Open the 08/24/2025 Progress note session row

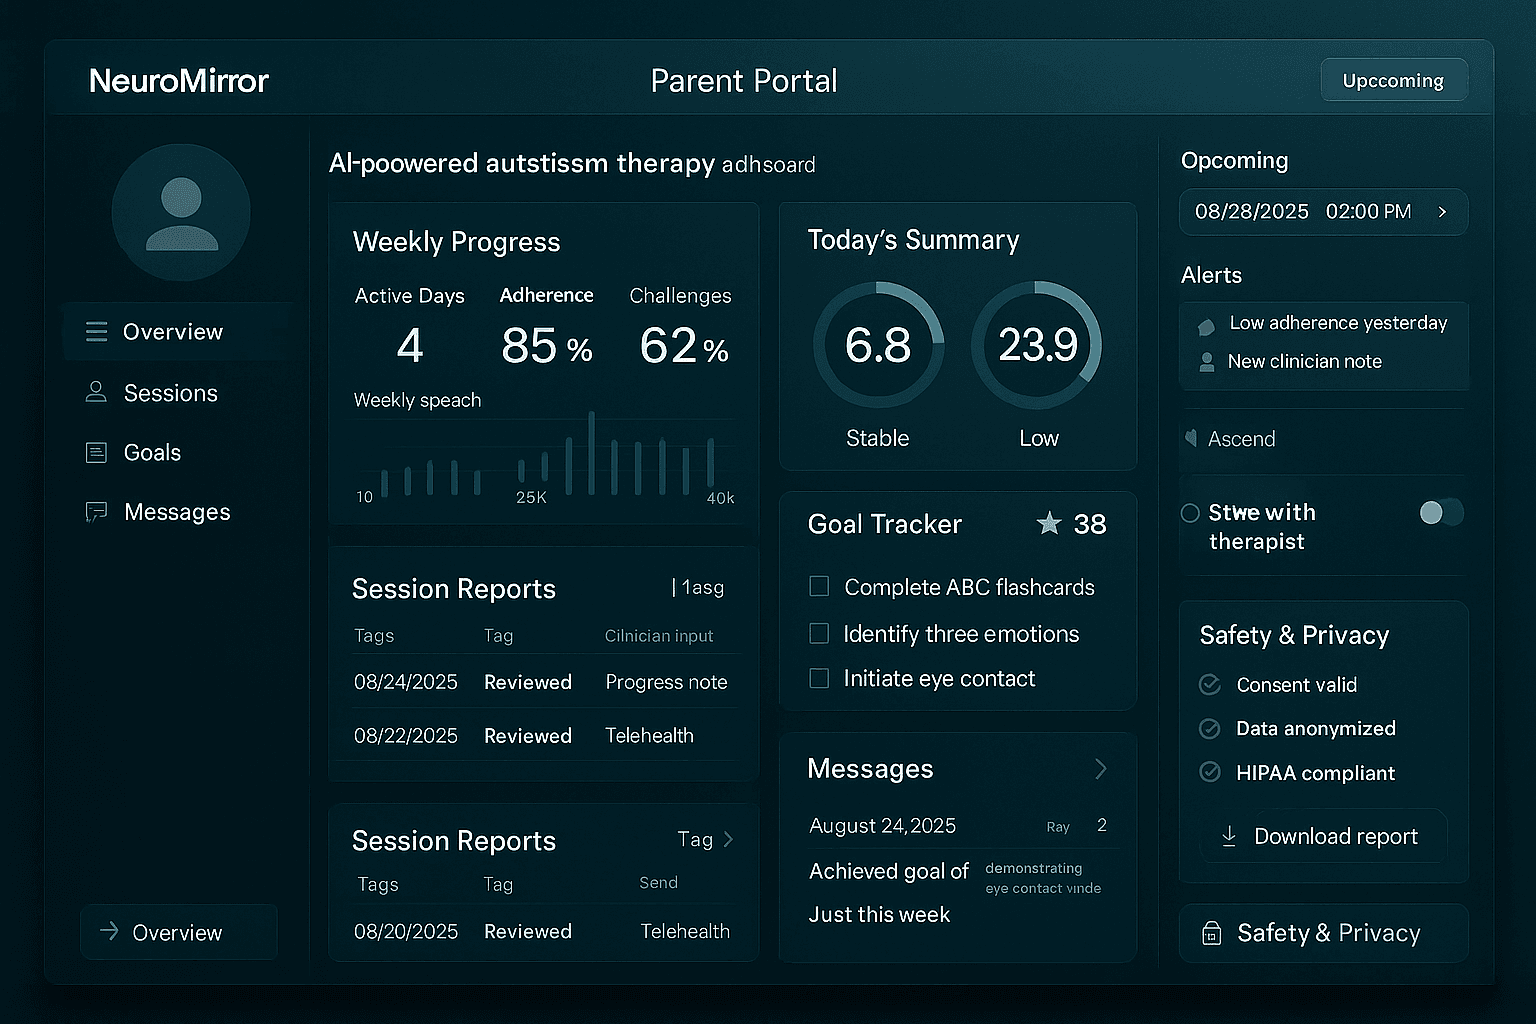click(x=540, y=682)
